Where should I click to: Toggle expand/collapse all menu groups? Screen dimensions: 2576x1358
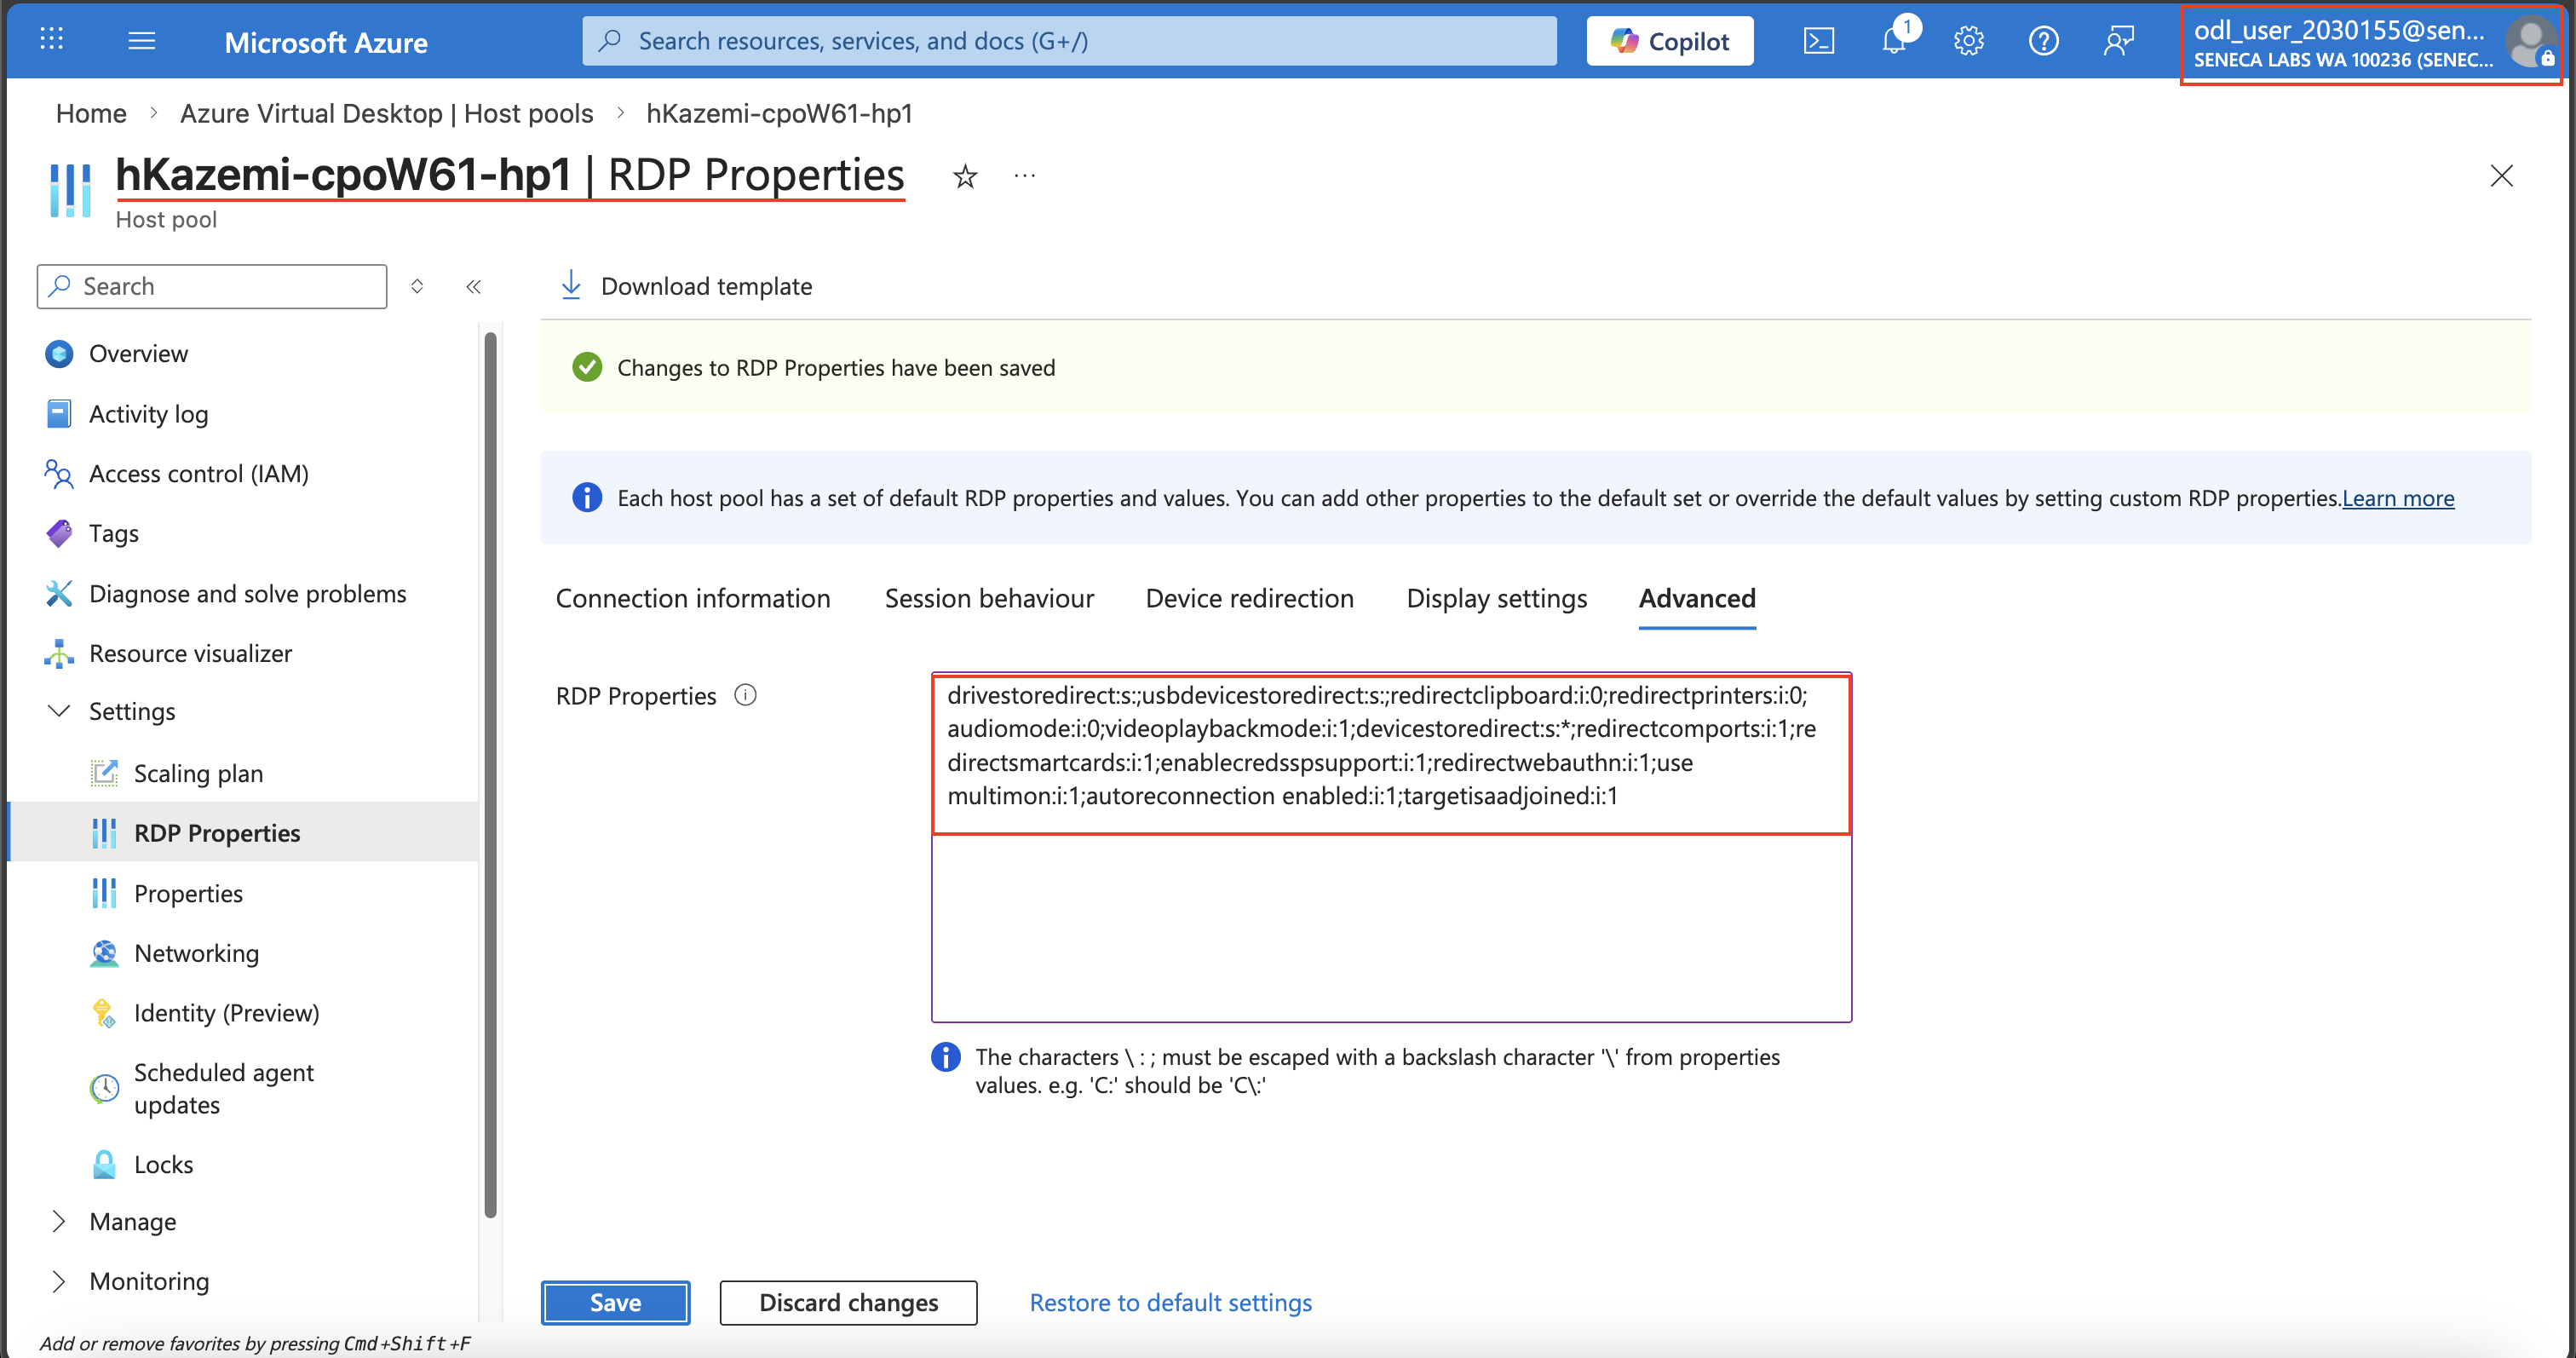point(417,287)
